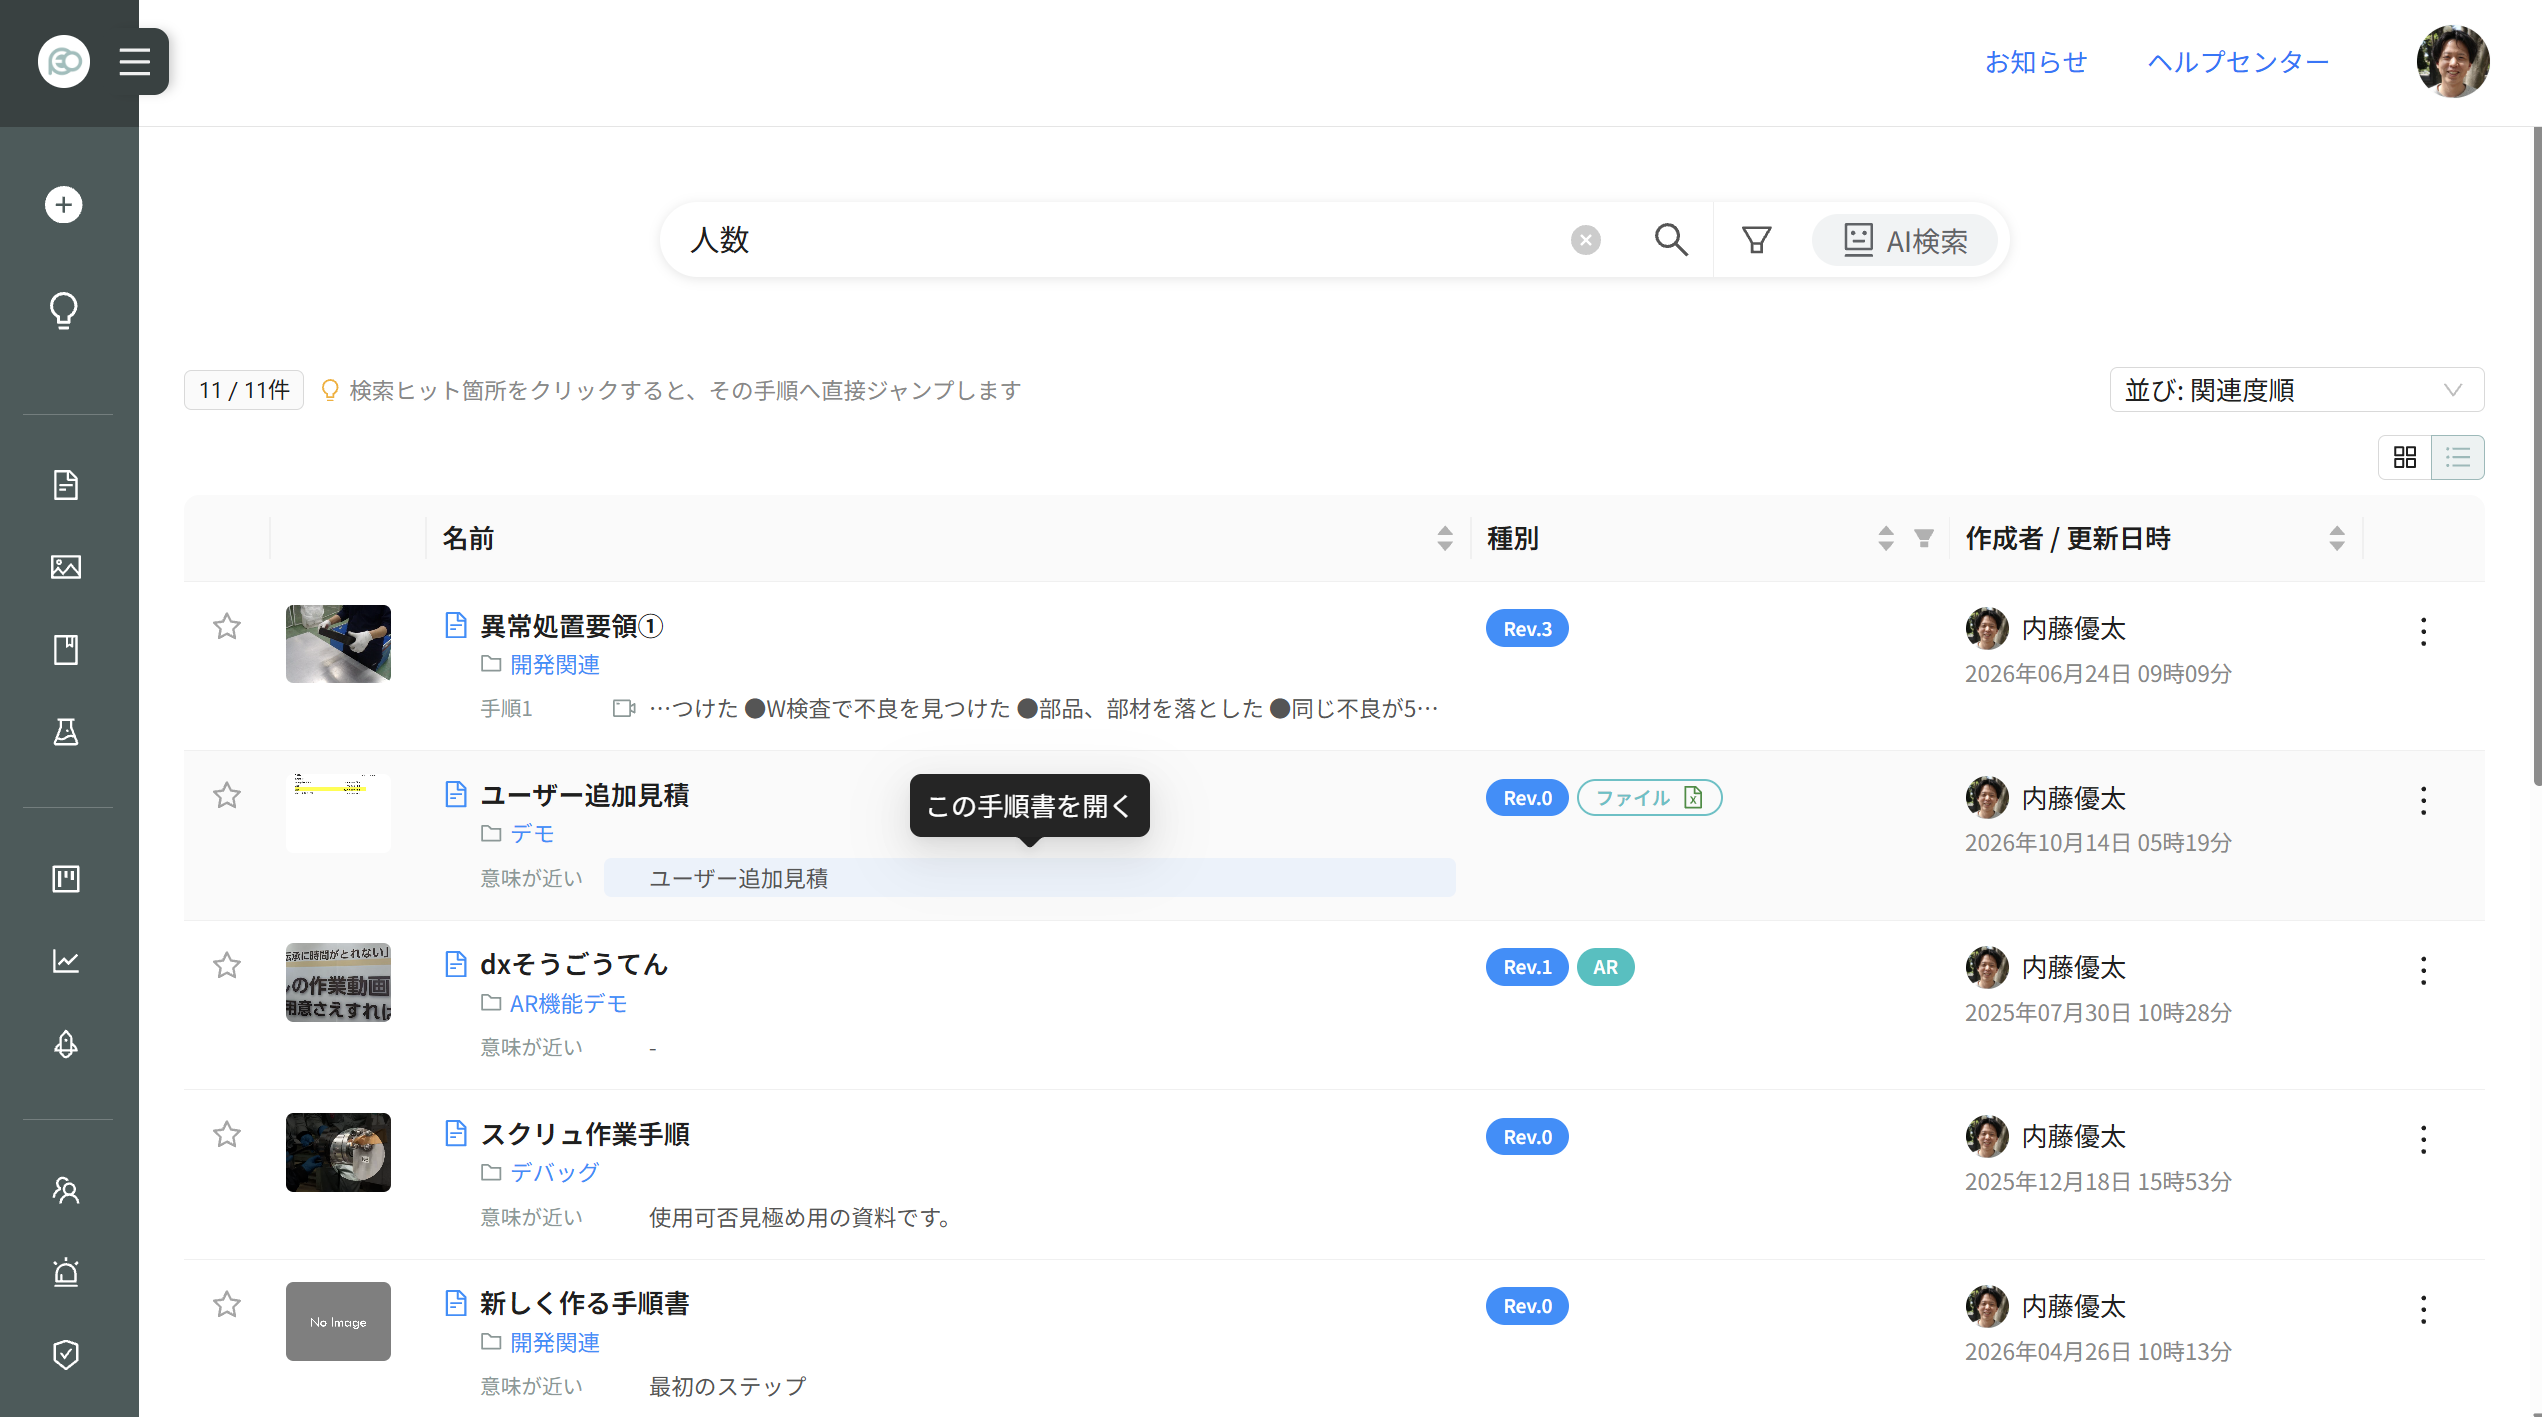Open the 新しく作る手順書 title
This screenshot has width=2542, height=1417.
[x=584, y=1304]
